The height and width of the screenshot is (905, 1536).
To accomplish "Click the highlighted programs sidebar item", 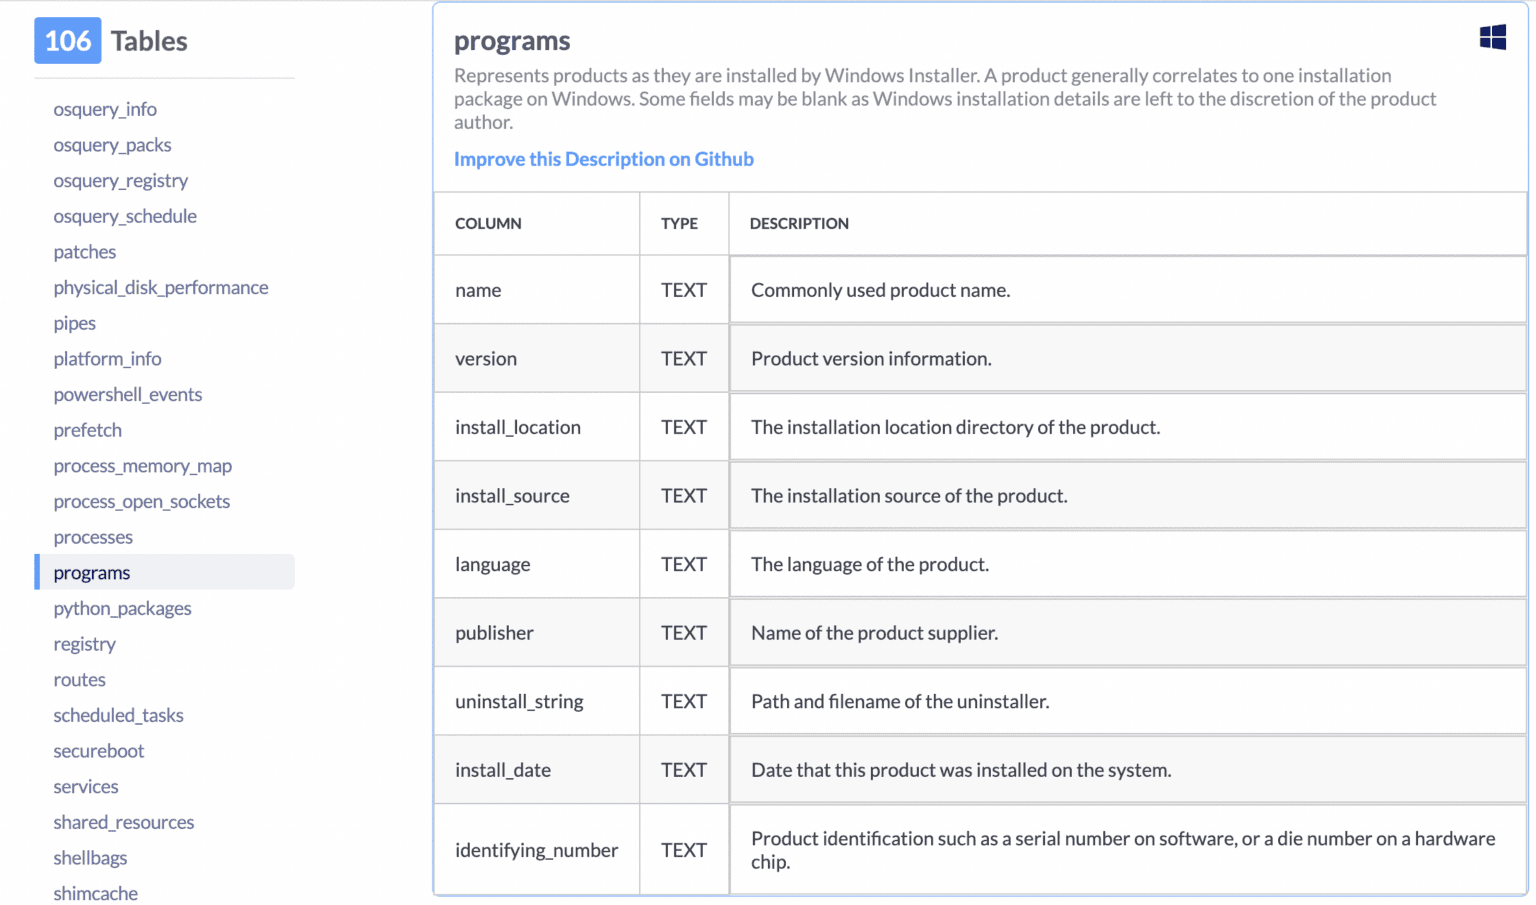I will point(92,573).
